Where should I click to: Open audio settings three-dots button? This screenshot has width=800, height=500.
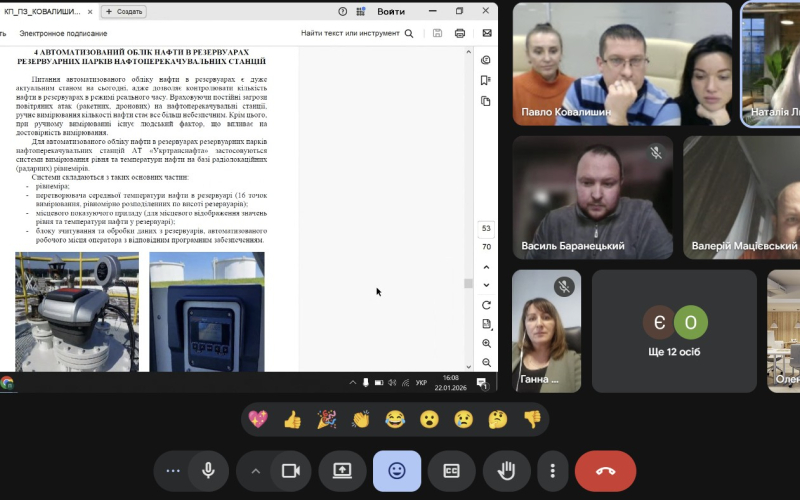pos(172,470)
